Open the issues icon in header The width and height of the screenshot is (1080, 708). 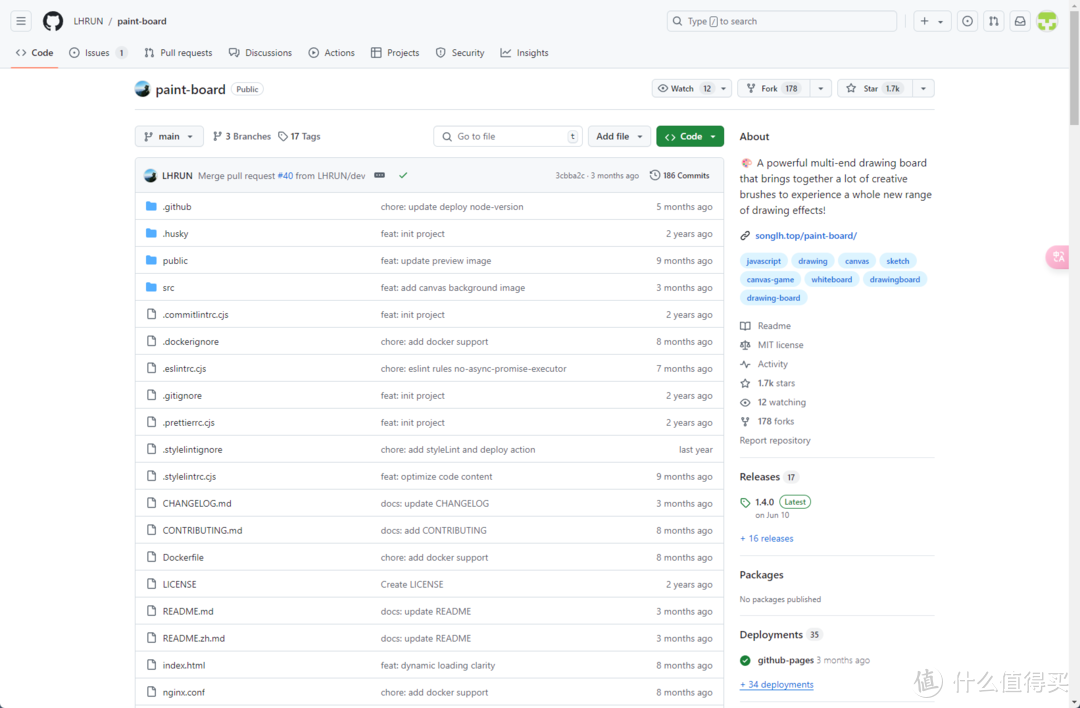point(967,21)
